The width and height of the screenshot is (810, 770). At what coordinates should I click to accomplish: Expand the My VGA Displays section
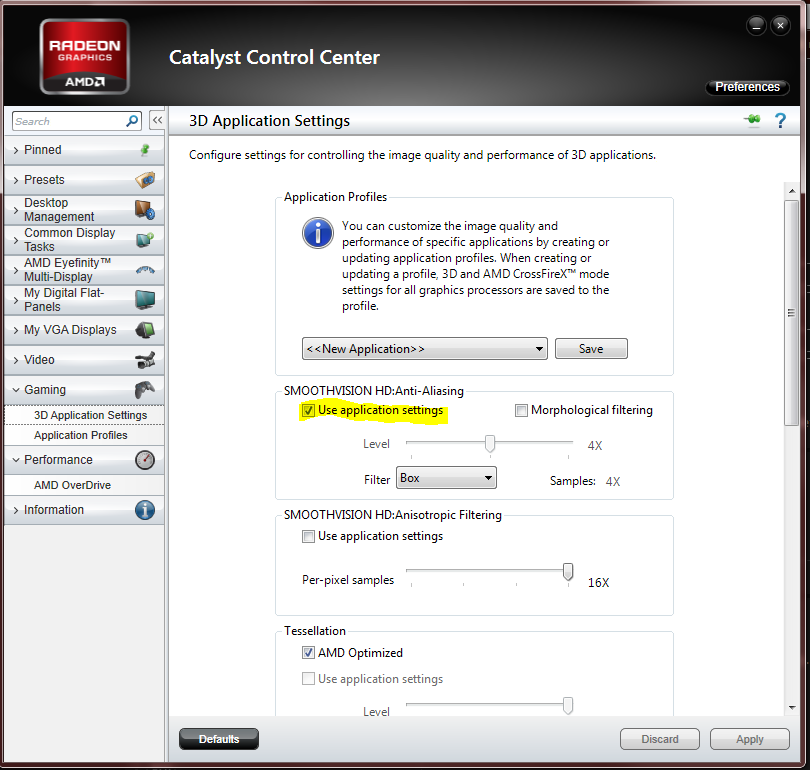tap(84, 329)
